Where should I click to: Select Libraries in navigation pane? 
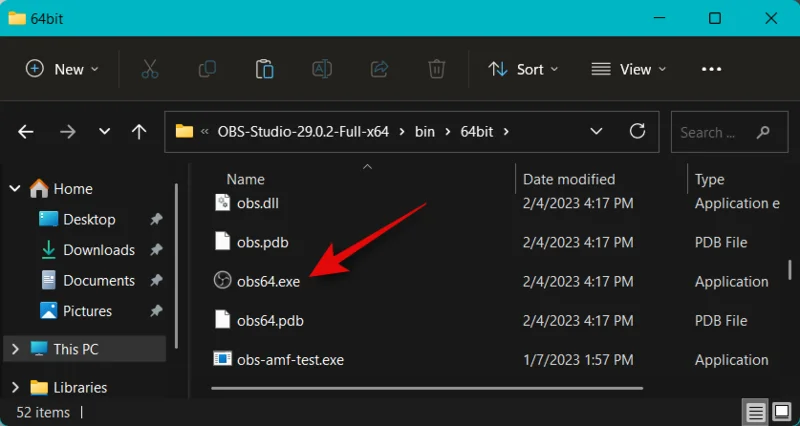[x=80, y=388]
